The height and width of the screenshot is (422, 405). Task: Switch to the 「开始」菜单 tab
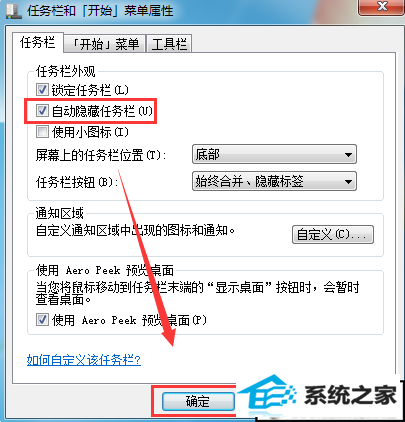pyautogui.click(x=105, y=44)
